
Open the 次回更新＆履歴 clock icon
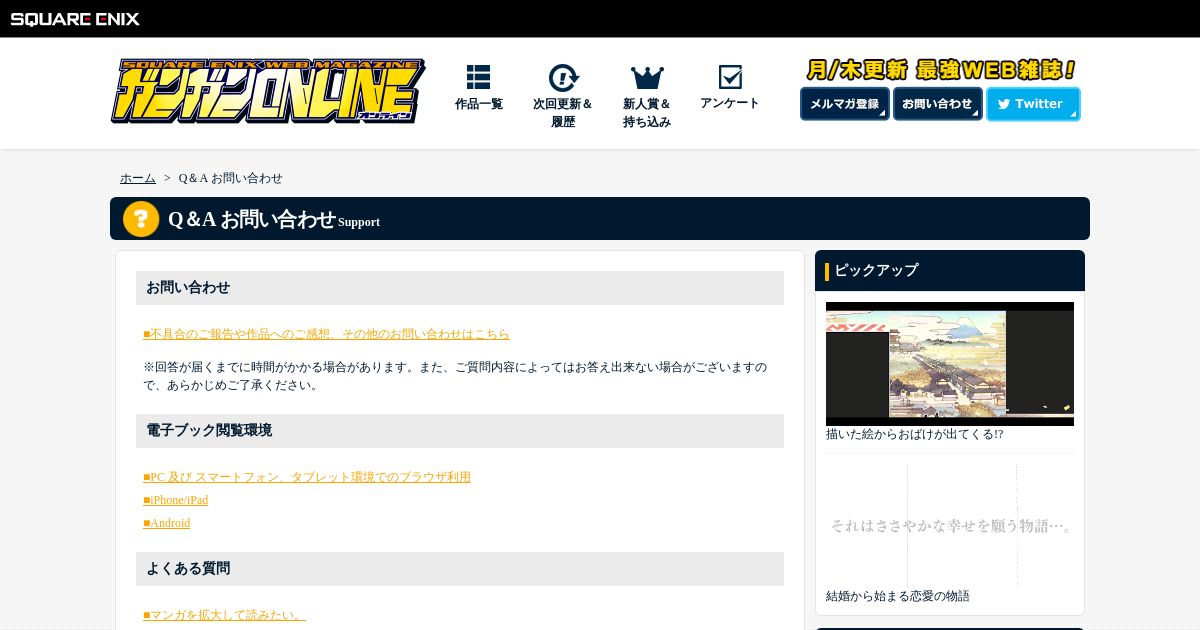[563, 78]
